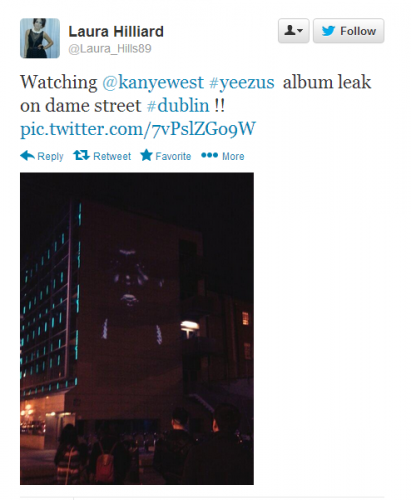Screen dimensions: 411x500
Task: Open the attached building projection photo
Action: 137,328
